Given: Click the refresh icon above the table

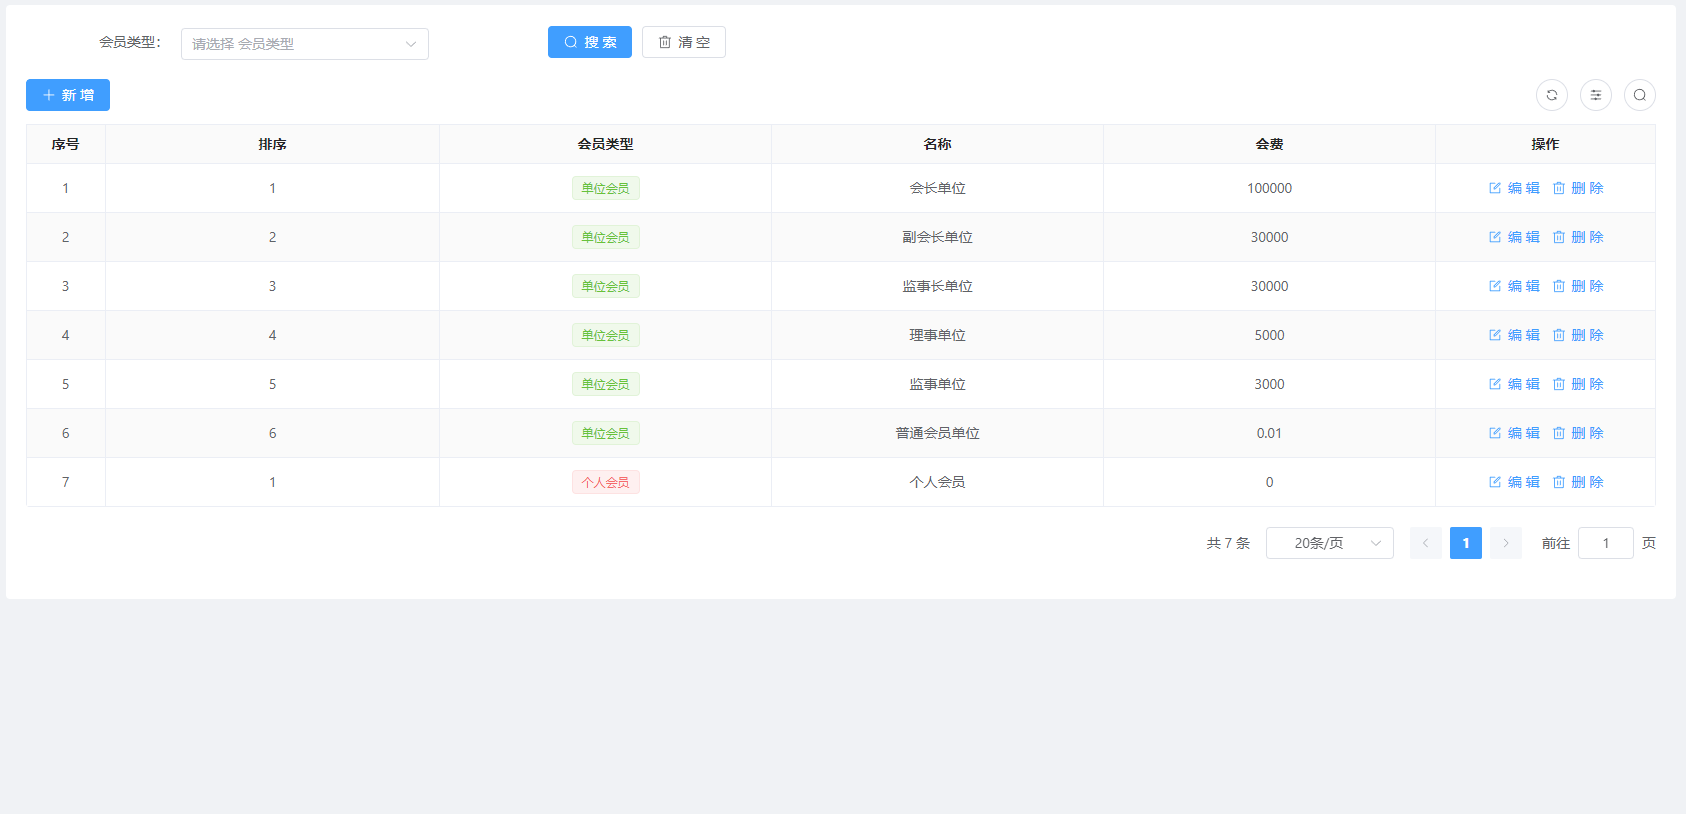Looking at the screenshot, I should [x=1551, y=95].
